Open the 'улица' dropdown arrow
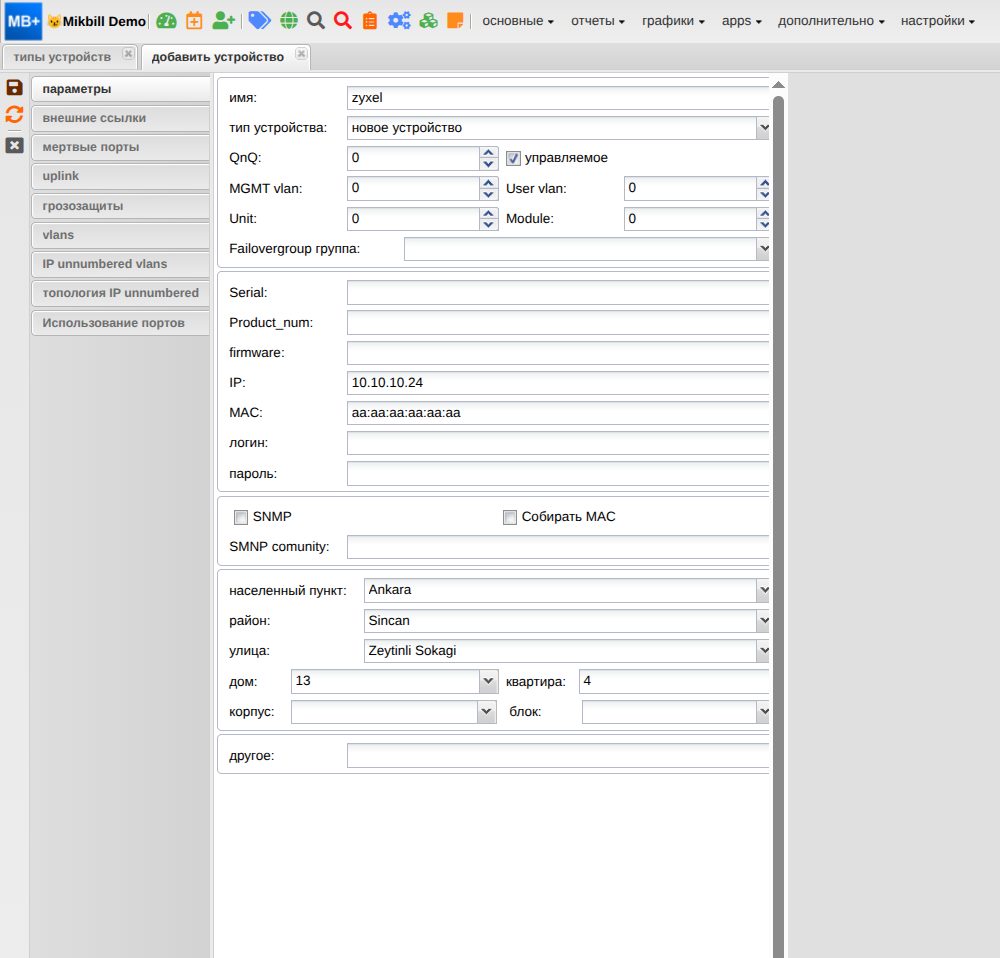 tap(763, 651)
